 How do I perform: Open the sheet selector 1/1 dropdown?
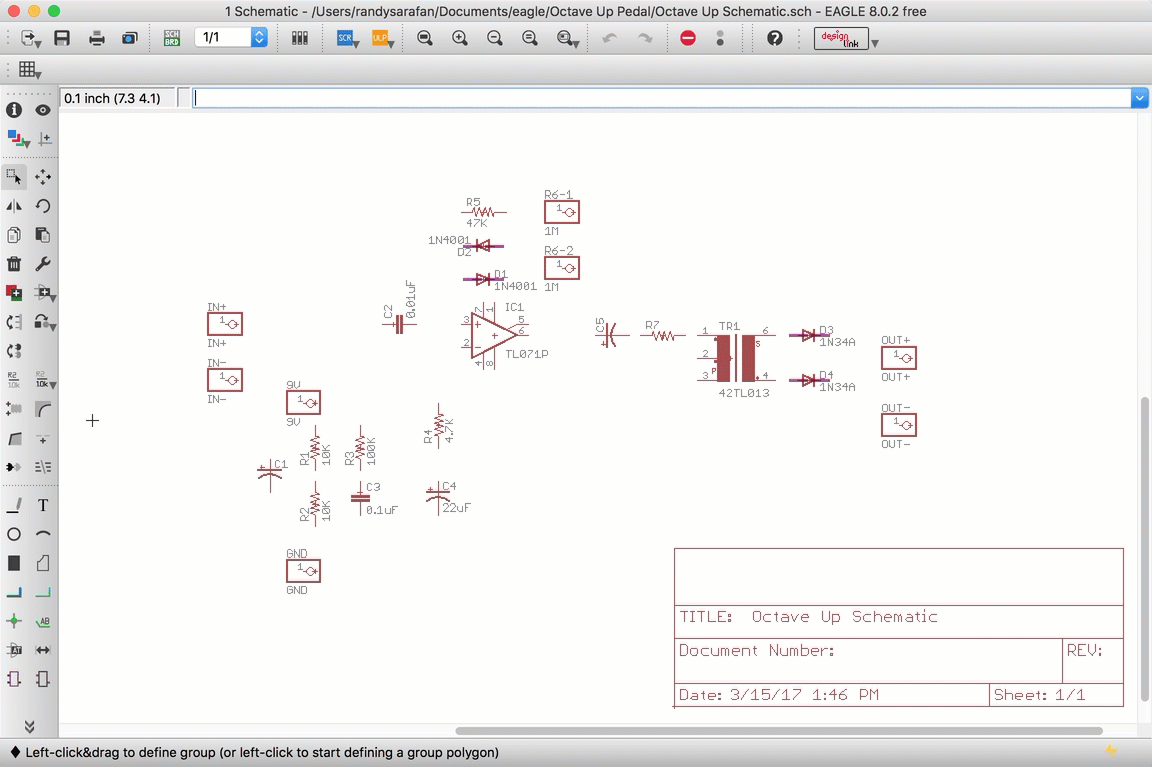click(259, 37)
